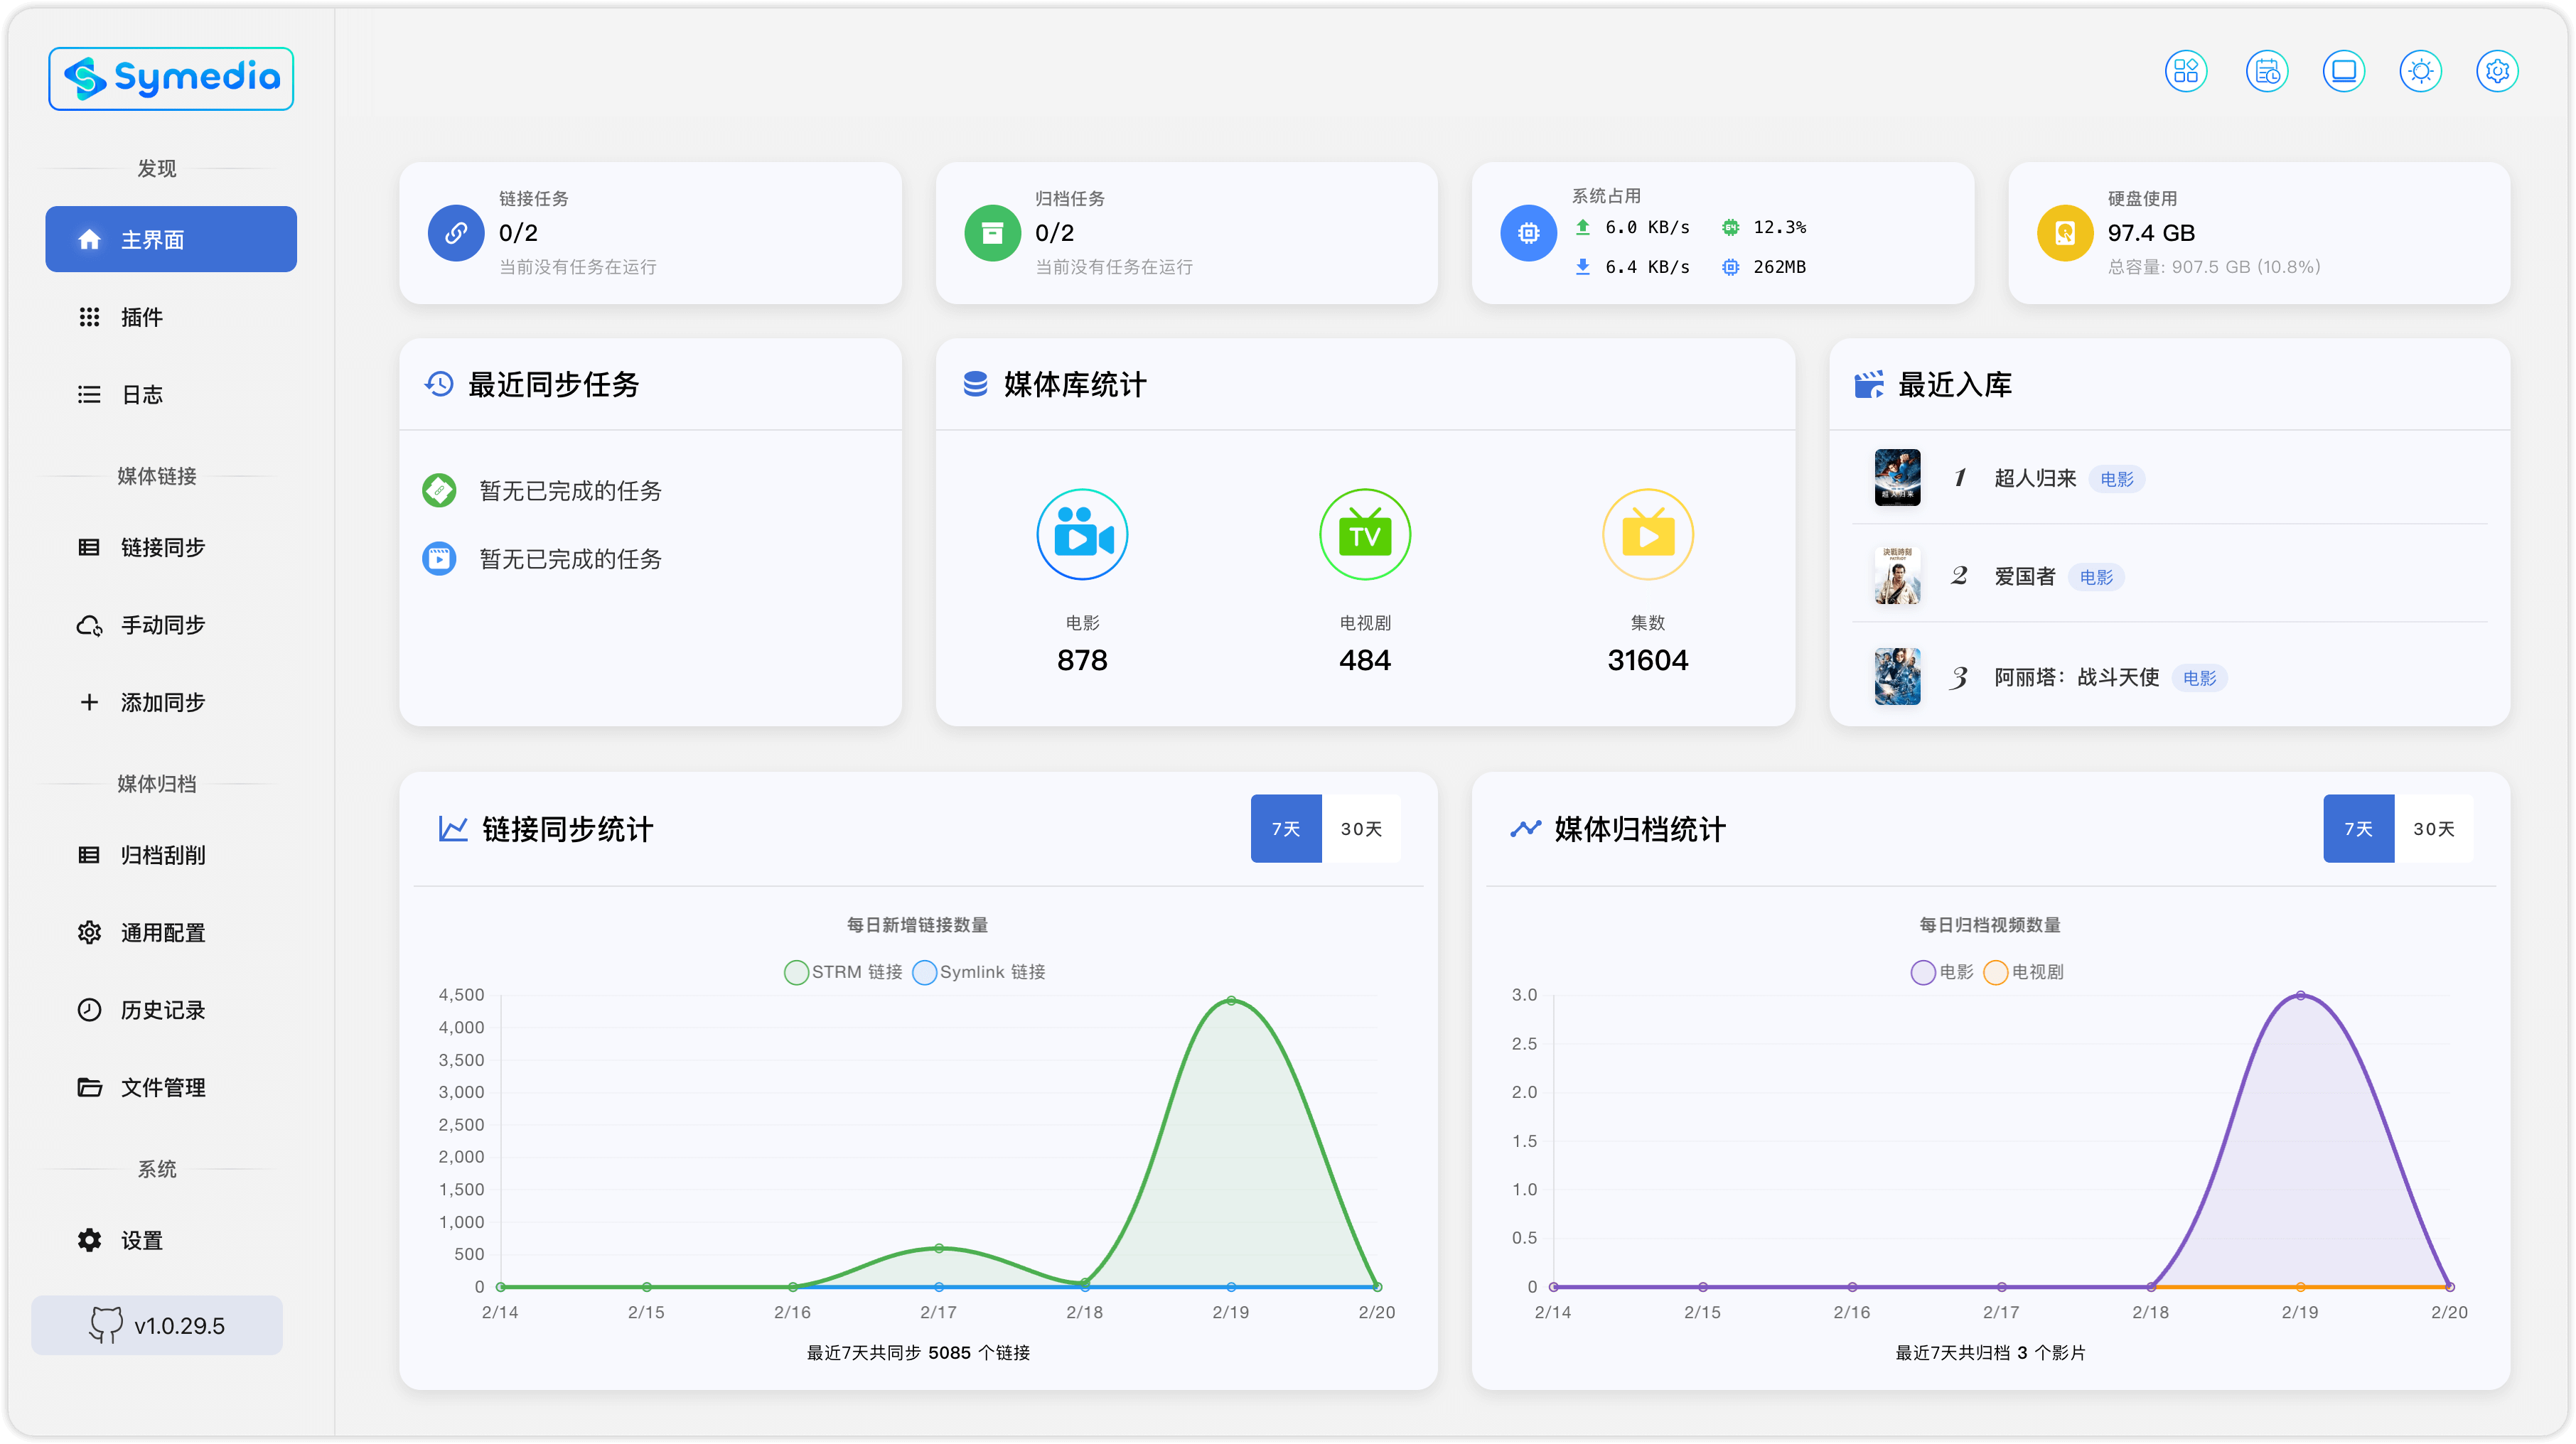Click the 硬盘使用 disk icon
The width and height of the screenshot is (2576, 1444).
point(2065,233)
